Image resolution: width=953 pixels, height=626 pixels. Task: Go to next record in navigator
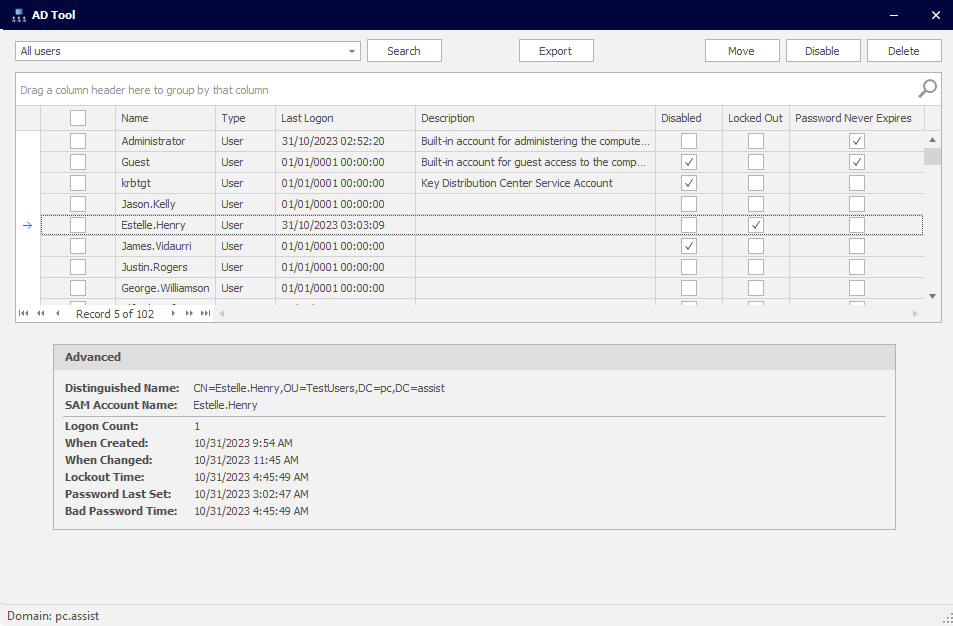[x=173, y=314]
